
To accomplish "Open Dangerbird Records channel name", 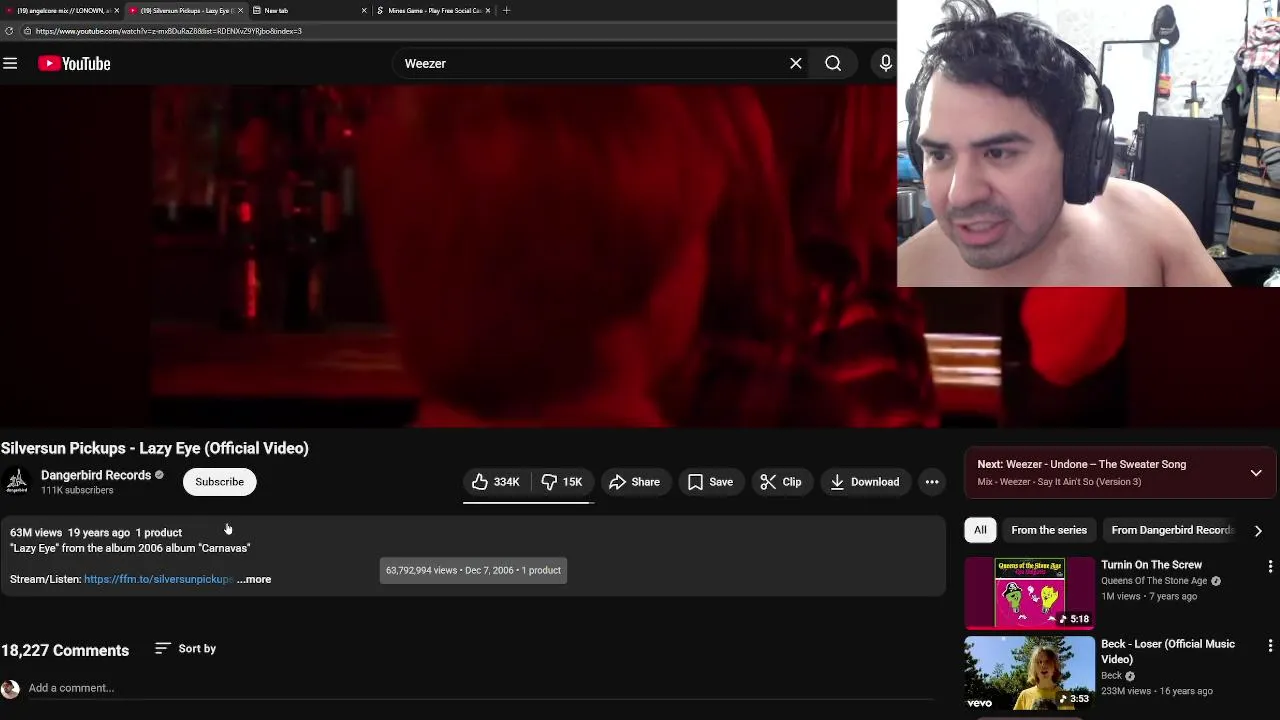I will (96, 475).
